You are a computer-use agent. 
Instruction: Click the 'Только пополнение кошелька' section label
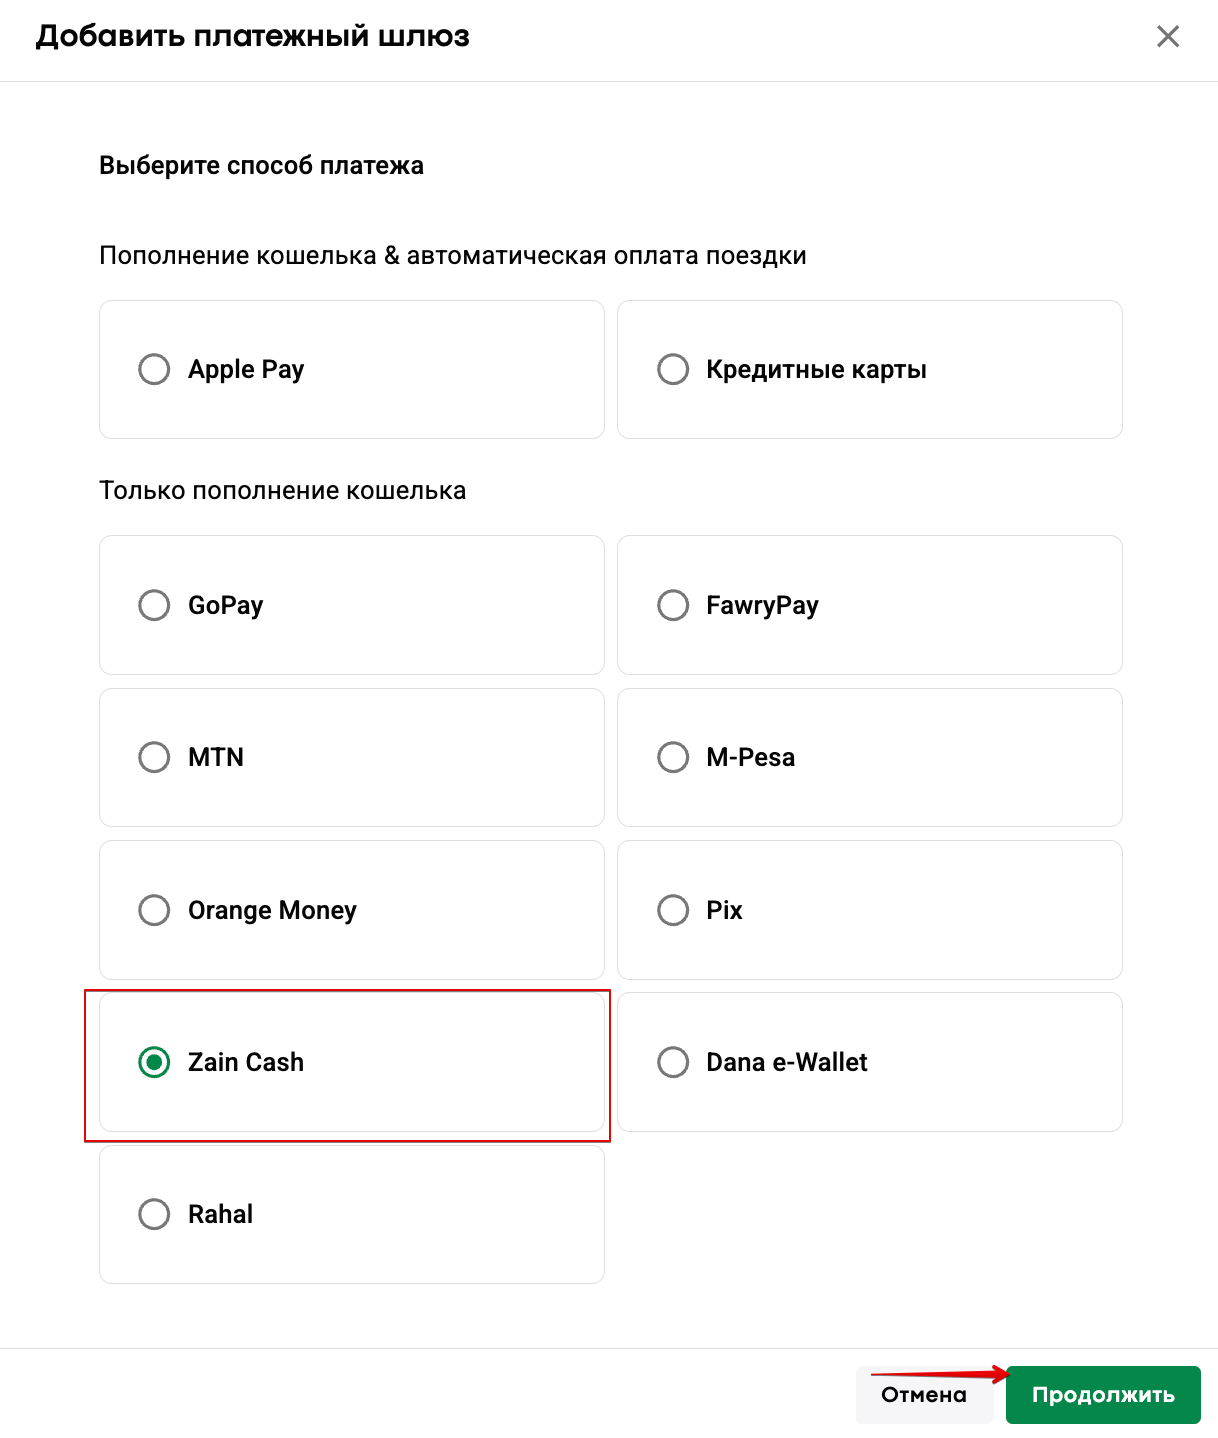coord(282,491)
